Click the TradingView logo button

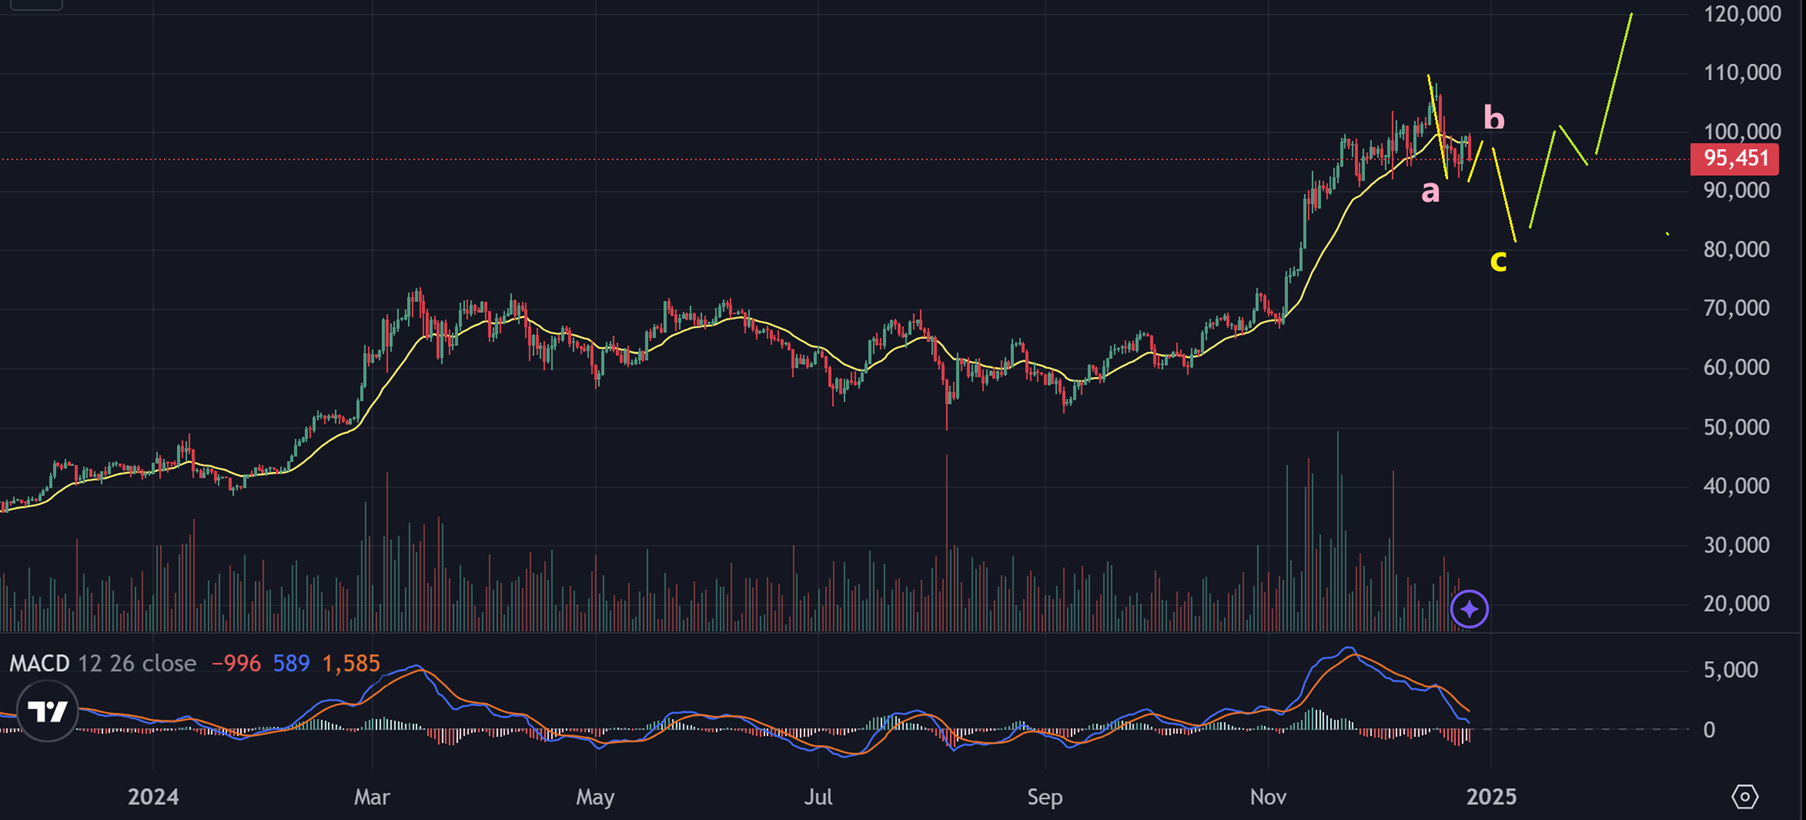coord(47,711)
